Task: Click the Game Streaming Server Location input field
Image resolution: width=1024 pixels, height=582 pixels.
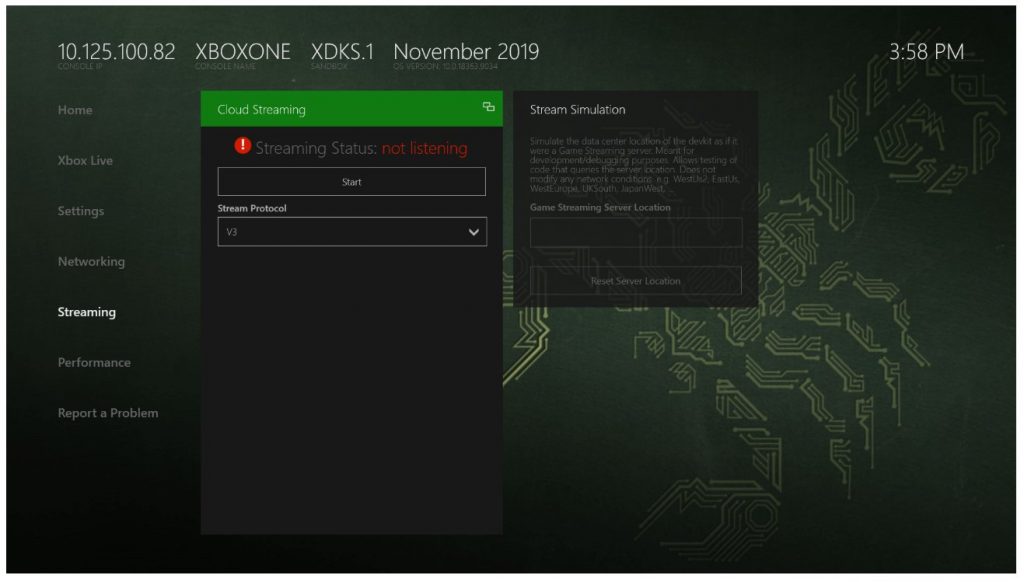Action: (635, 232)
